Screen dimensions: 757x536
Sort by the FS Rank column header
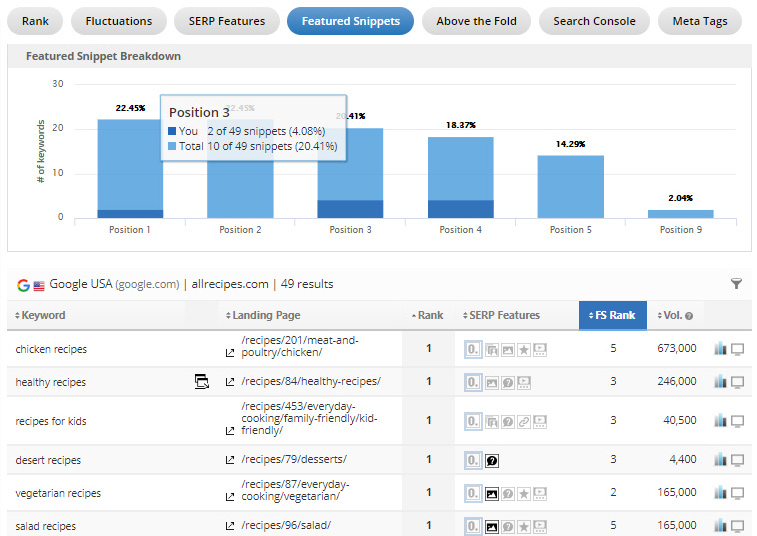click(613, 315)
